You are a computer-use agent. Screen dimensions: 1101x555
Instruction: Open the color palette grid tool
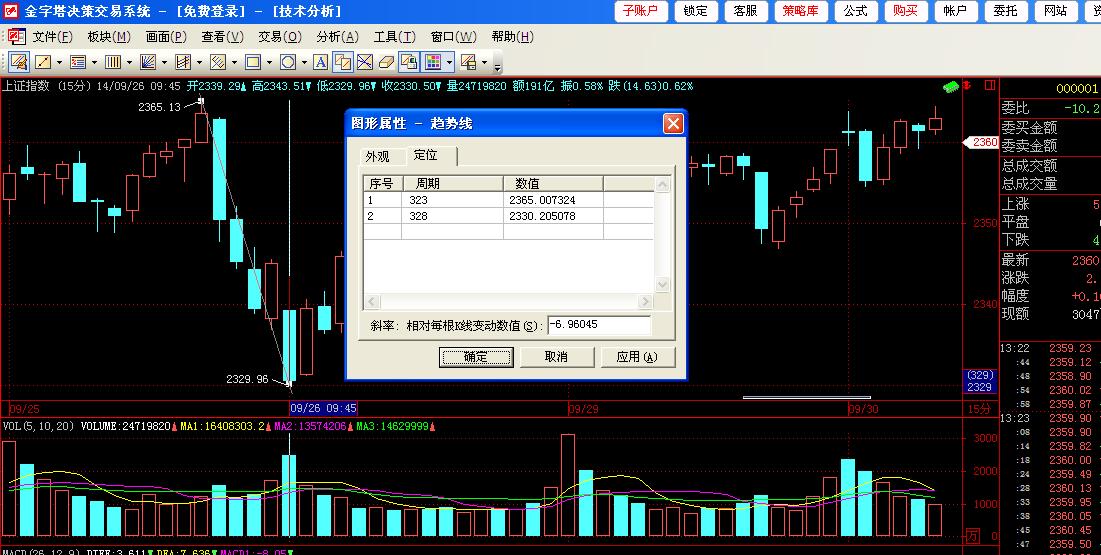[433, 62]
